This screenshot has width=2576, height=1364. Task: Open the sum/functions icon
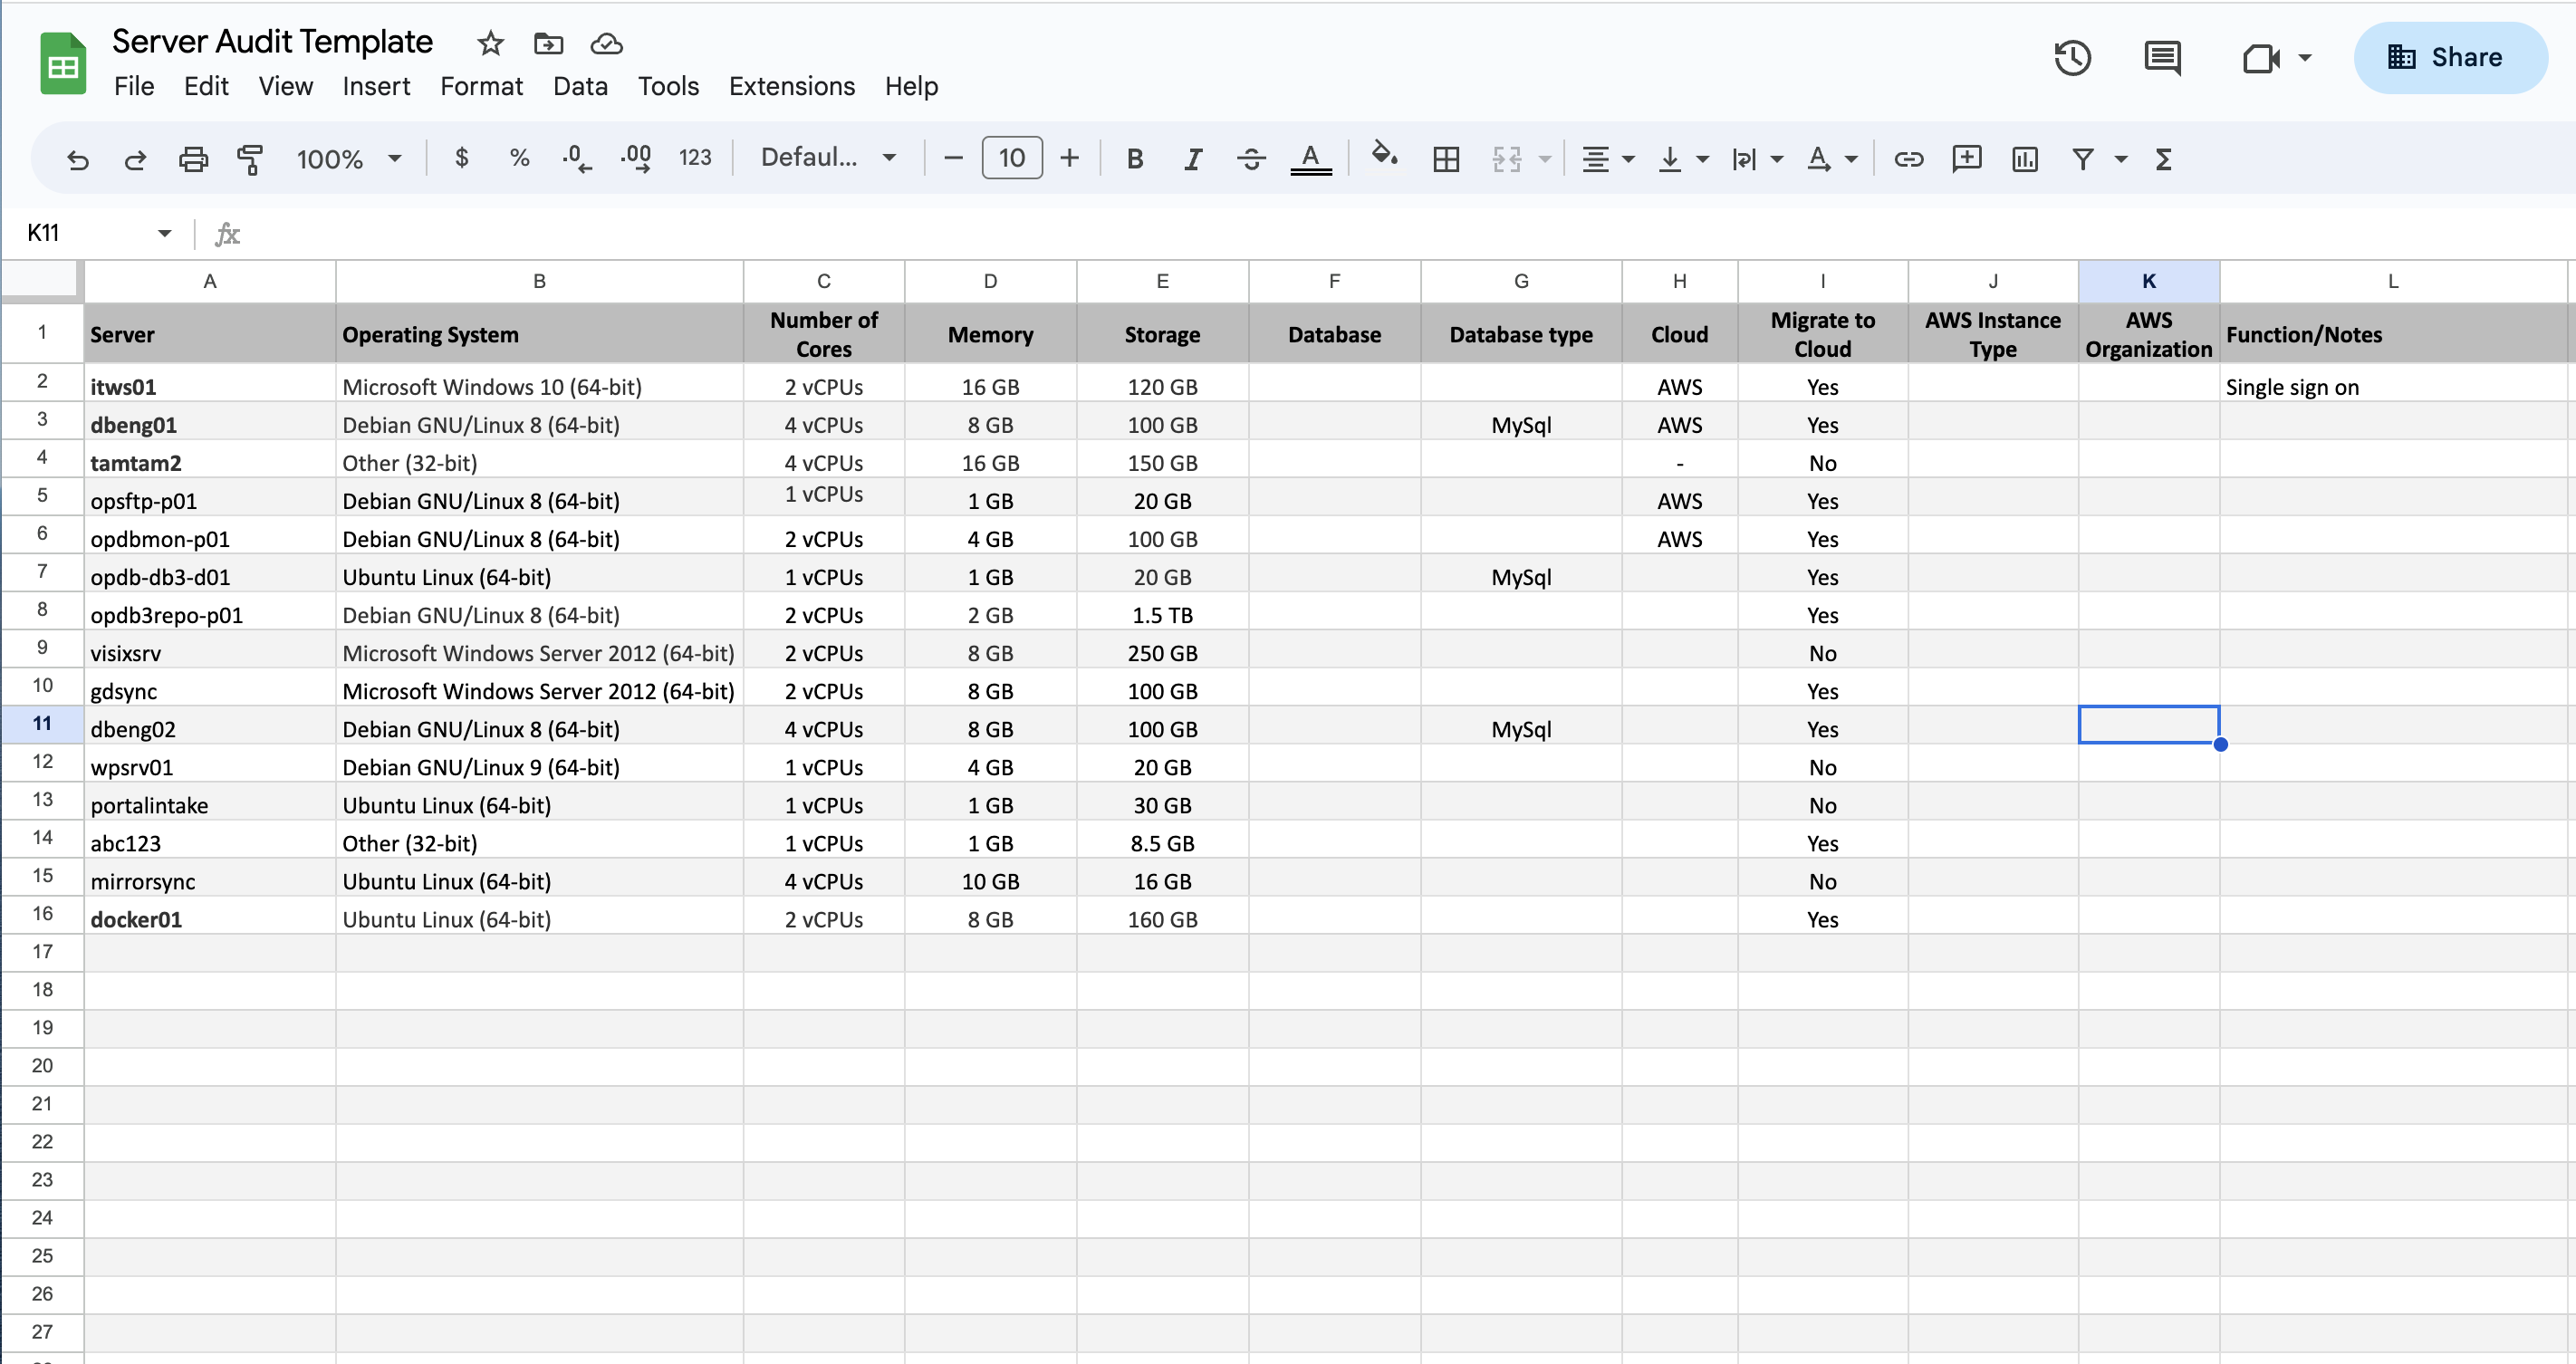pos(2164,158)
